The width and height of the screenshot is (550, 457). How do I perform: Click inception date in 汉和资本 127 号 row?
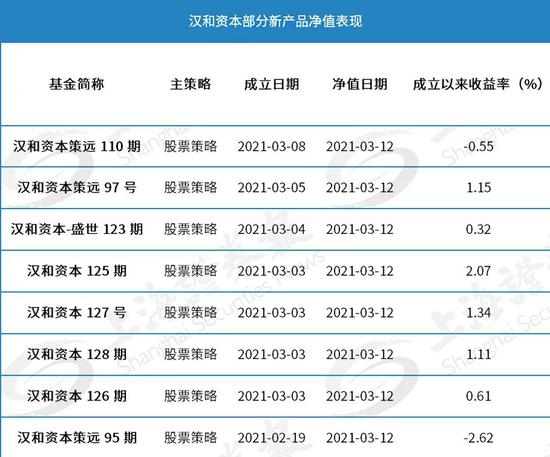pyautogui.click(x=271, y=313)
